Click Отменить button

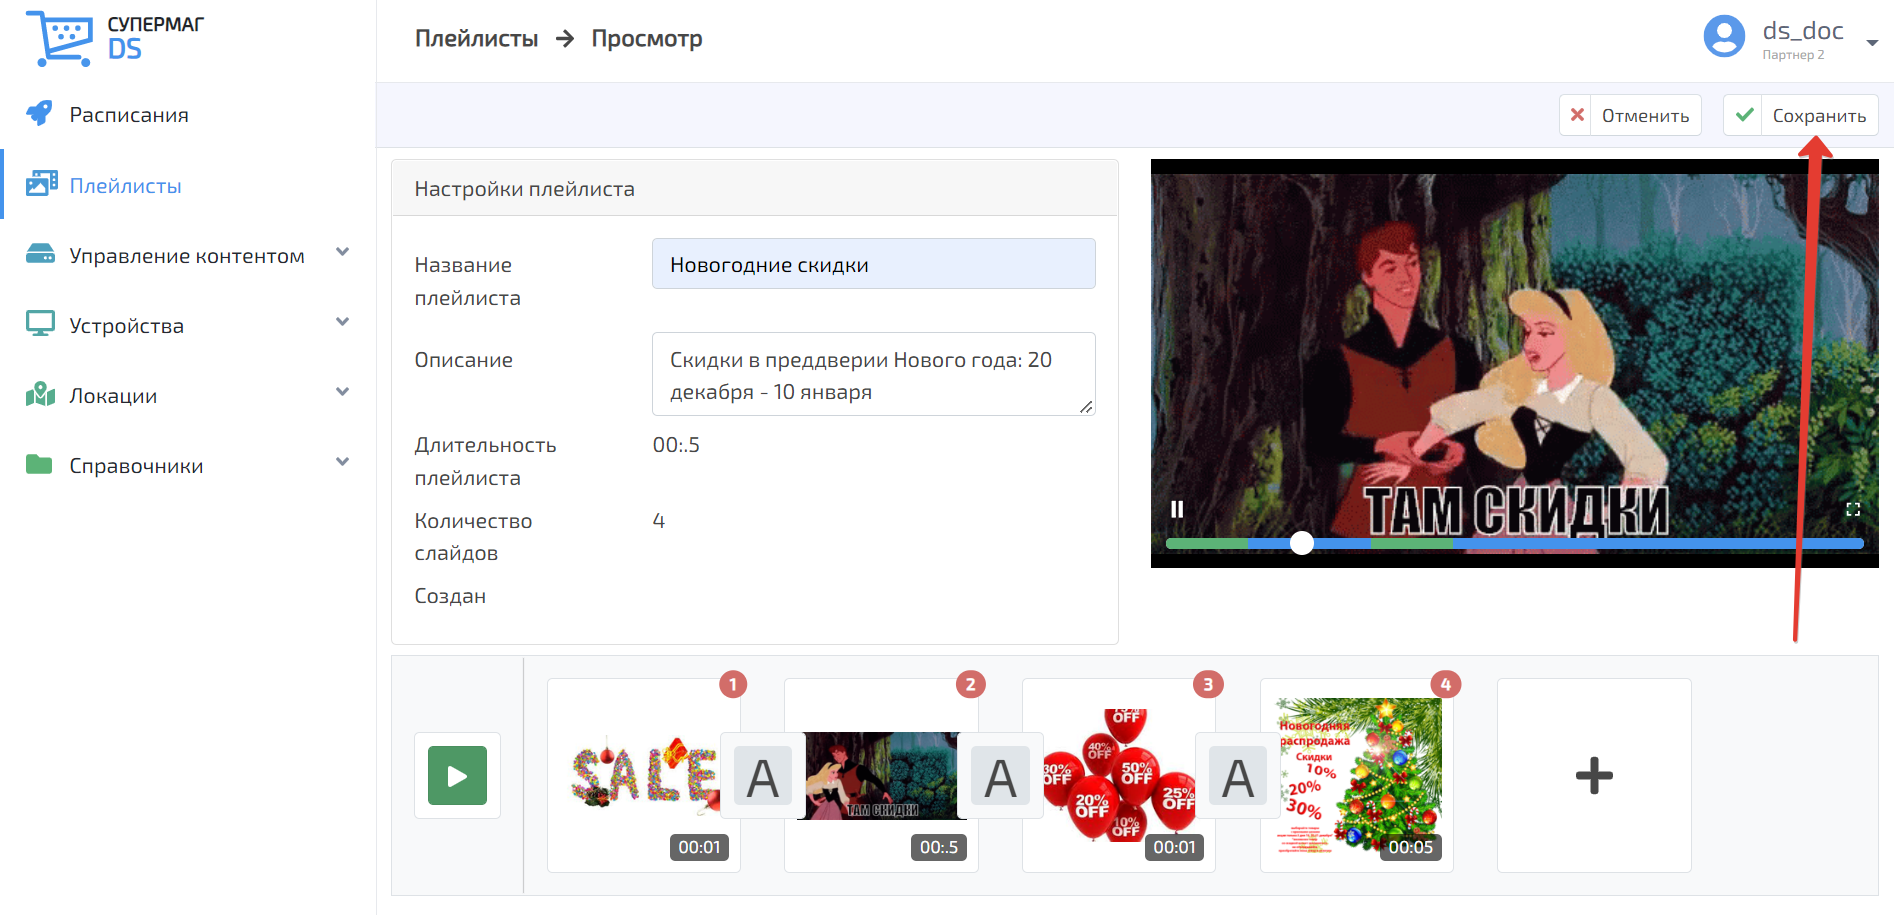coord(1630,115)
